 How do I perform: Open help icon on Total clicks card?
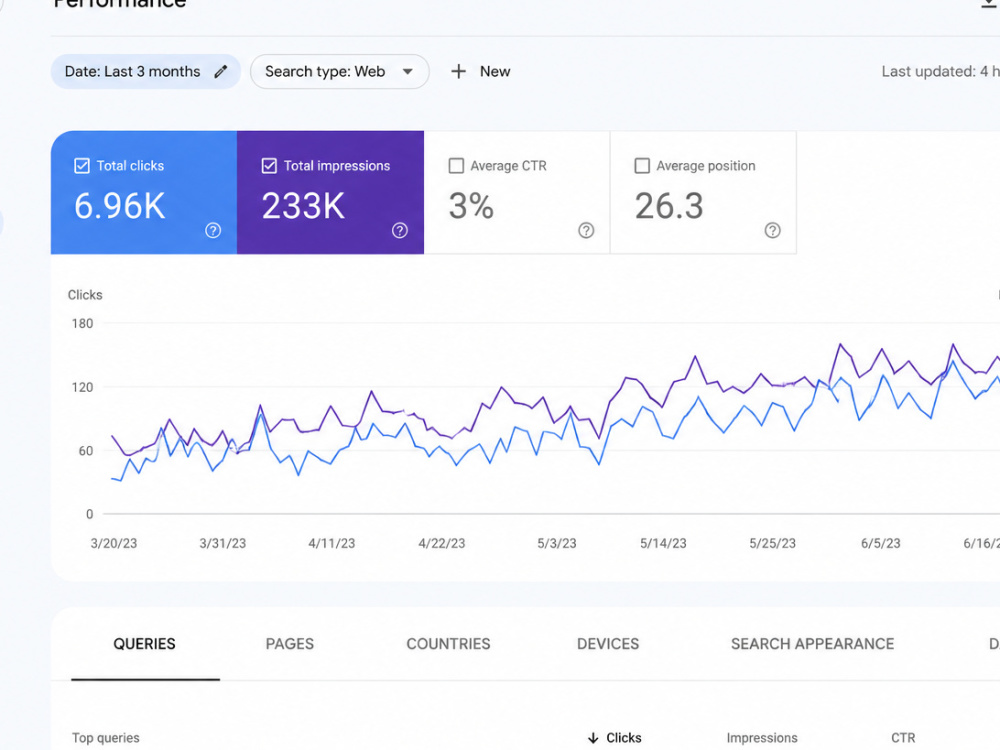point(213,230)
